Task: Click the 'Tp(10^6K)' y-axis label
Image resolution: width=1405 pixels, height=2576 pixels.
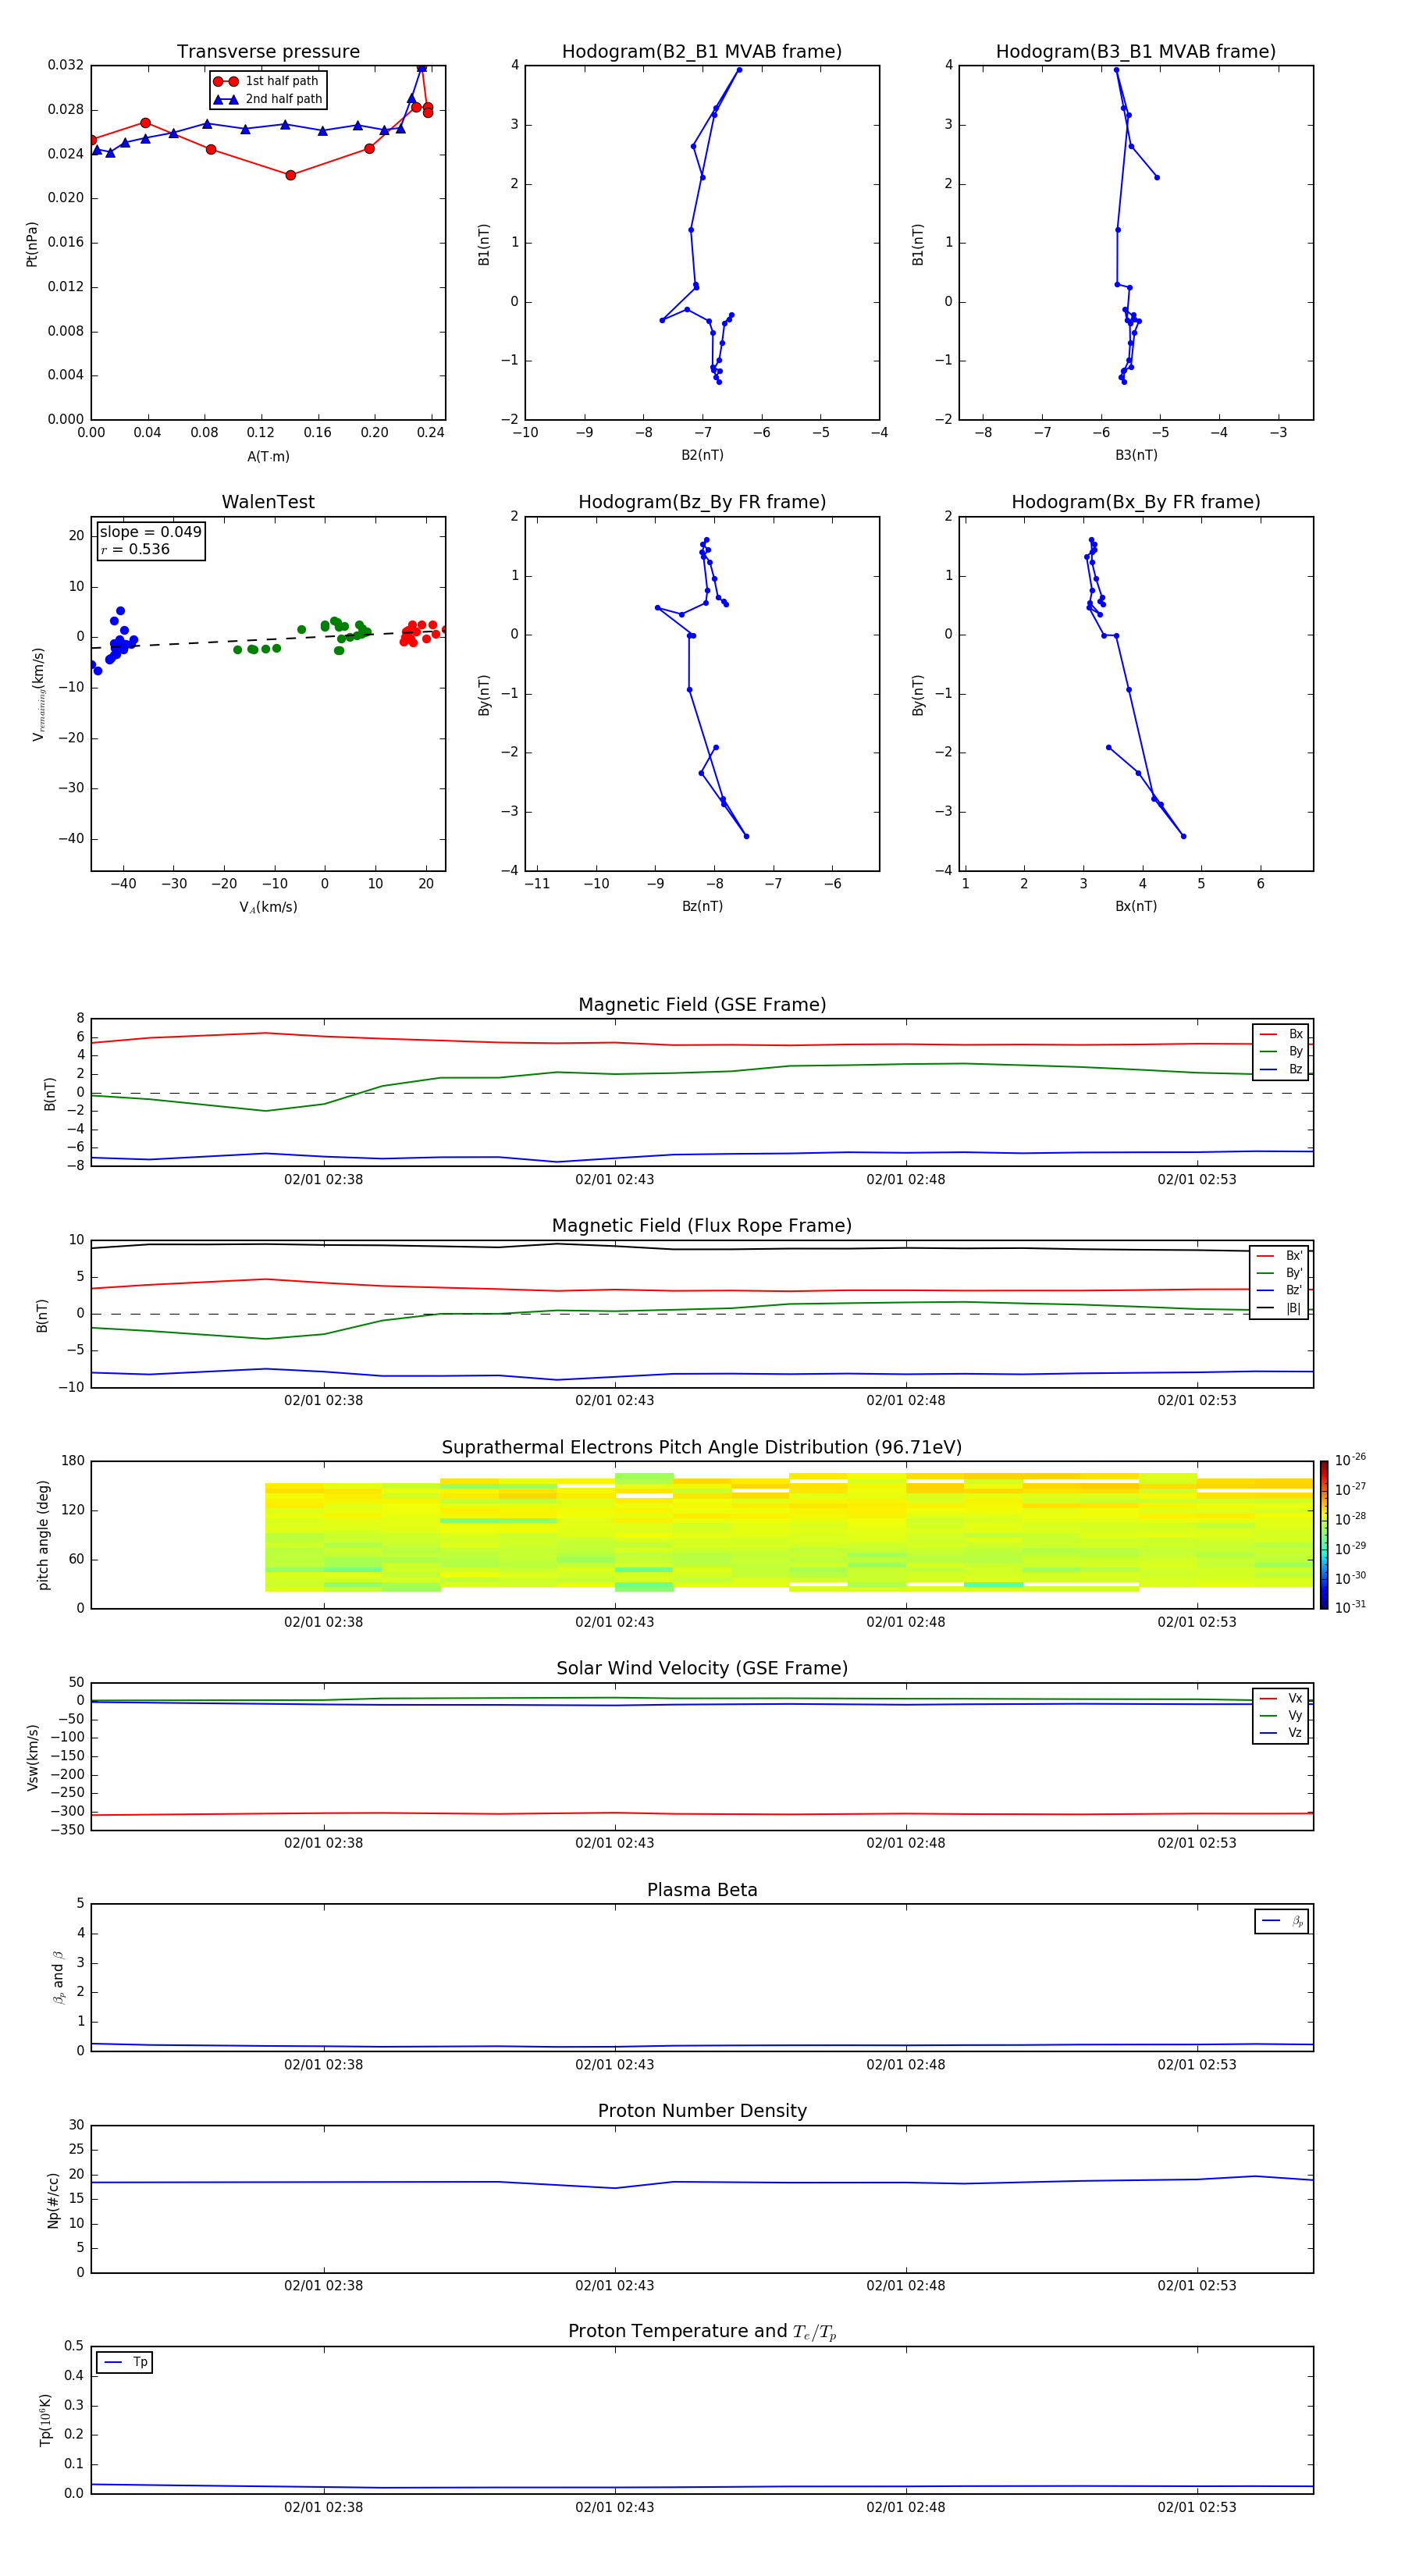Action: coord(46,2420)
